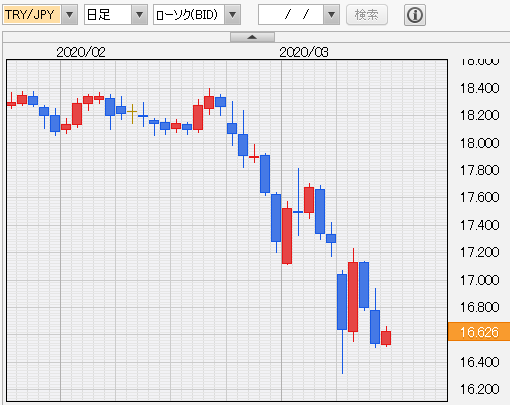Click the 18.200 price axis label

[479, 115]
